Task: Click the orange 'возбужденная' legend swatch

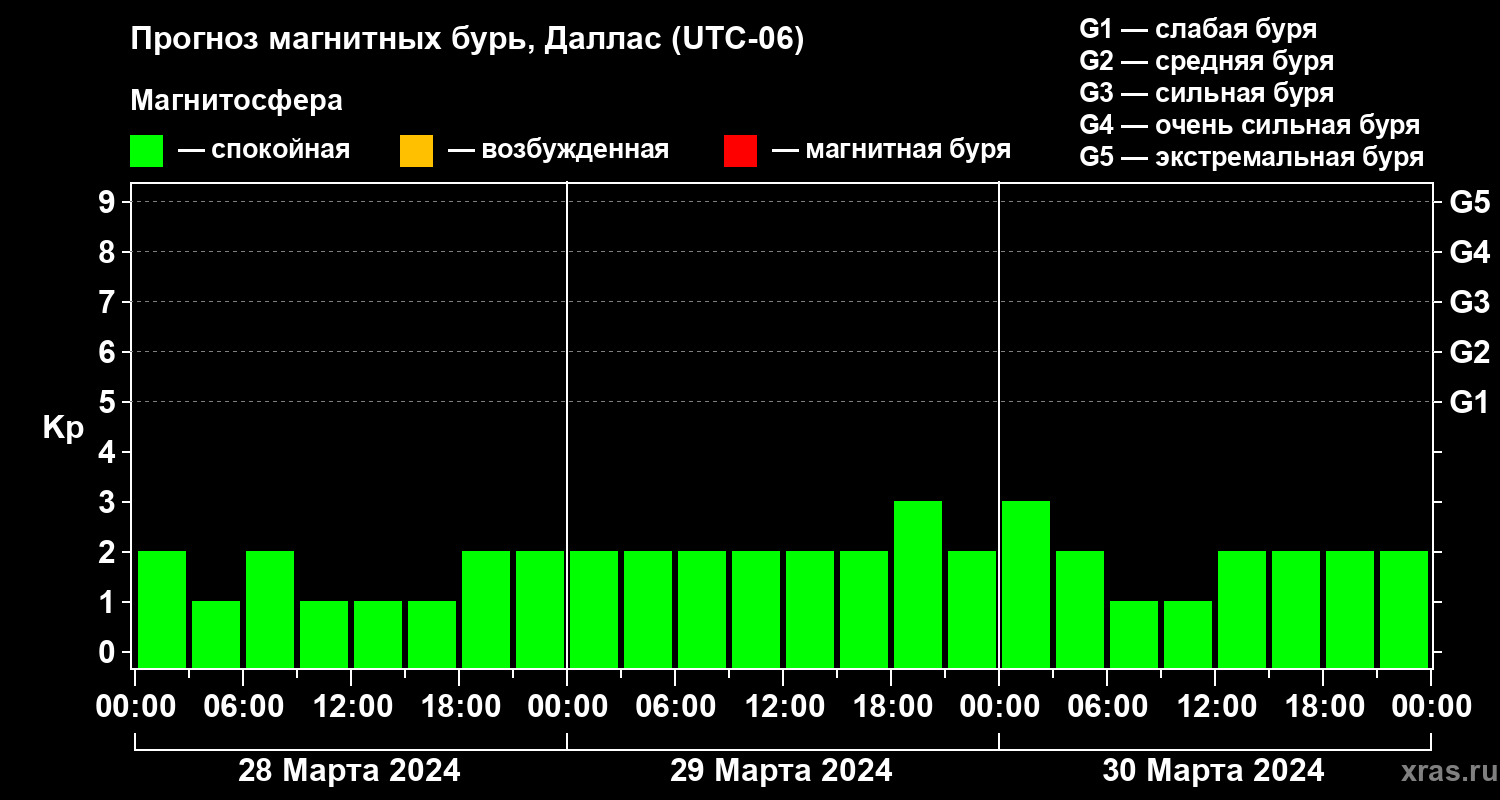Action: [416, 151]
